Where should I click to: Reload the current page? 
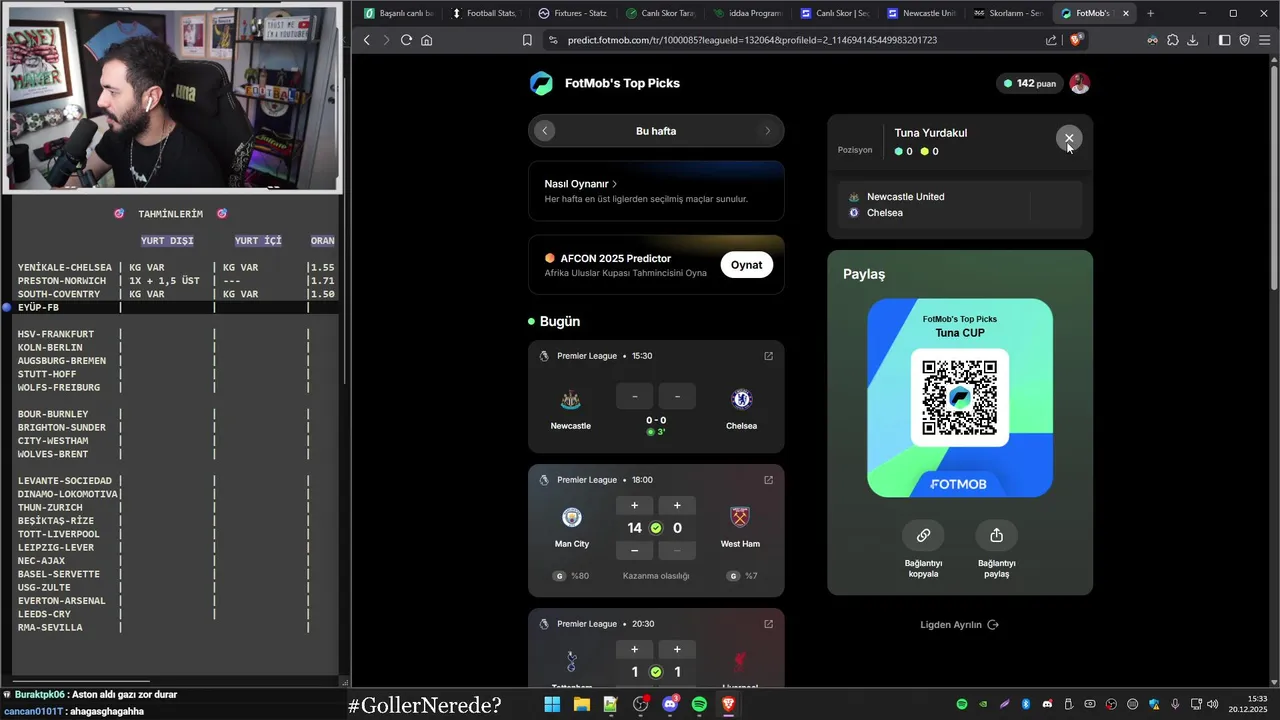click(406, 40)
